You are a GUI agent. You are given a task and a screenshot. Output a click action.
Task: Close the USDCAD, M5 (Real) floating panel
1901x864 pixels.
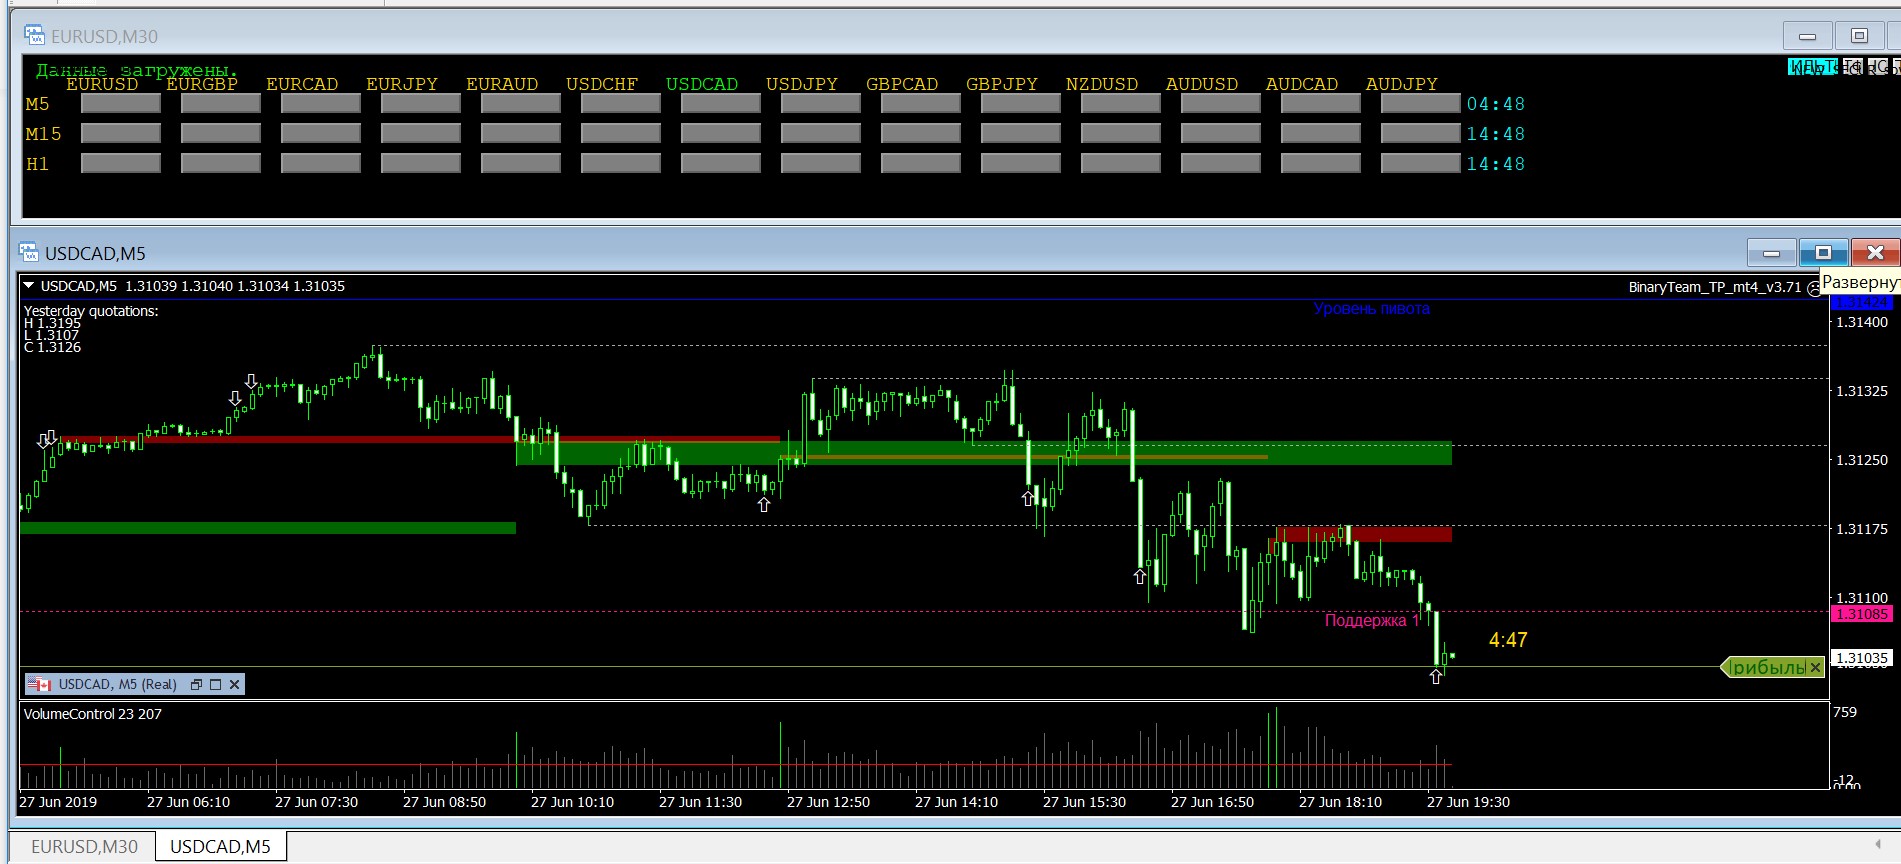tap(234, 684)
